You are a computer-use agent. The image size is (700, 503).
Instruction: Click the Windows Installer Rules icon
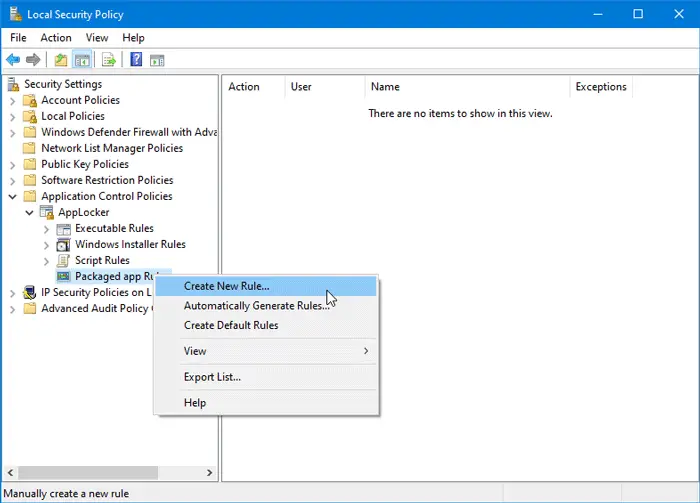click(64, 244)
